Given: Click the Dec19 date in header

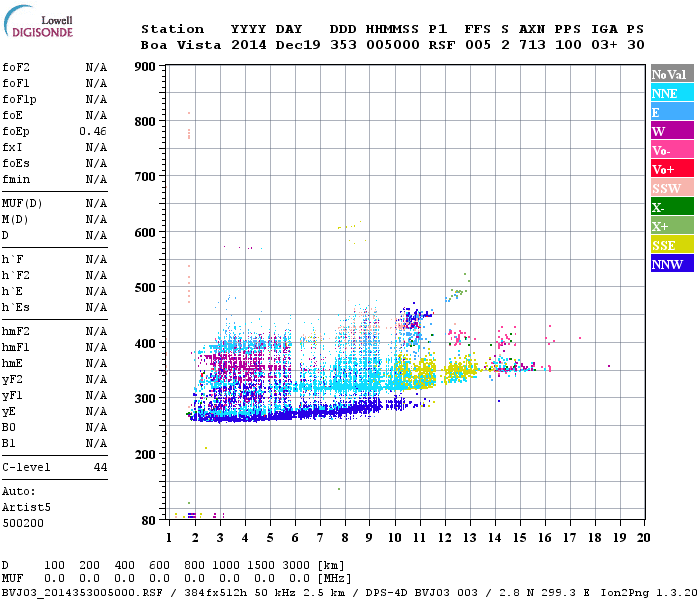Looking at the screenshot, I should click(298, 45).
